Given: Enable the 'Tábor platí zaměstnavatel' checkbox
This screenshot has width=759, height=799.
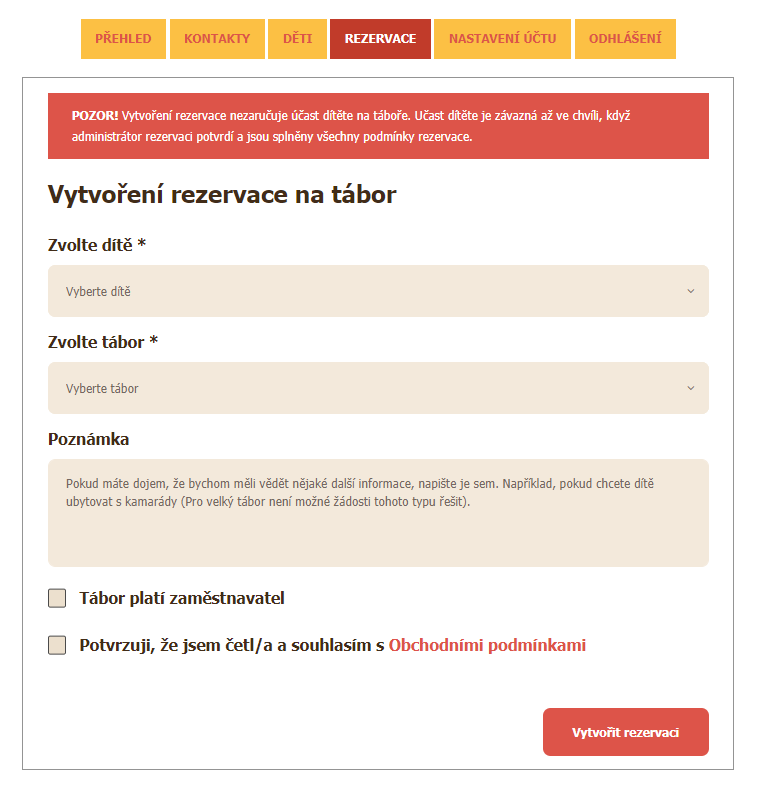Looking at the screenshot, I should [x=57, y=599].
